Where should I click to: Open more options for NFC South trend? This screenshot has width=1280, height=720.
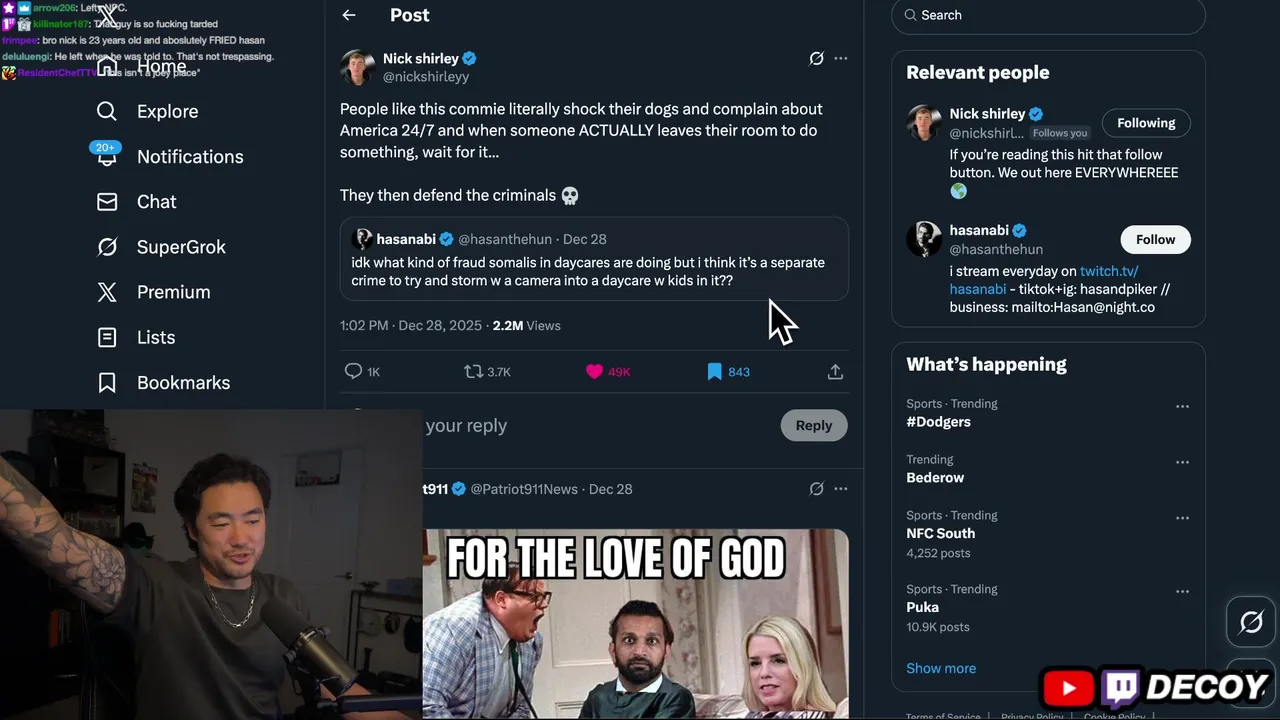click(1182, 518)
